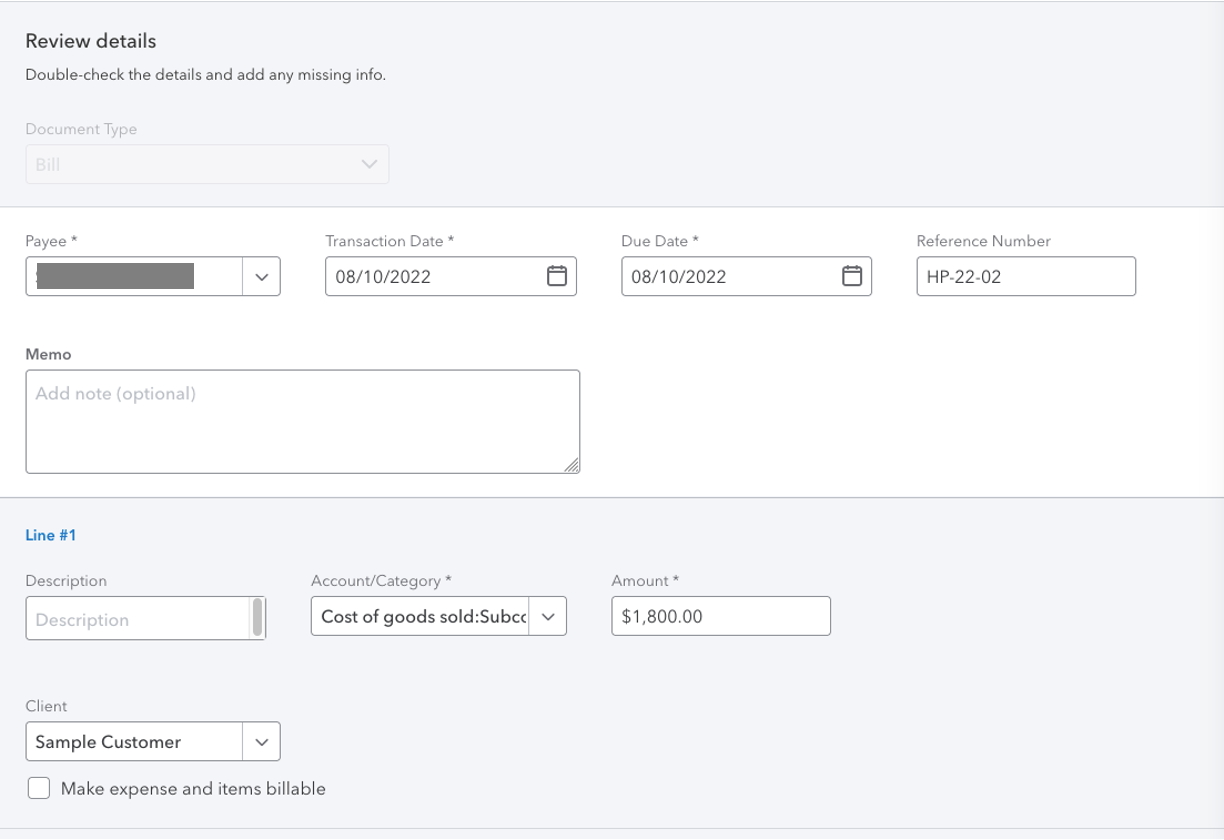Click the Description field scrollbar
Image resolution: width=1224 pixels, height=840 pixels.
click(x=259, y=618)
